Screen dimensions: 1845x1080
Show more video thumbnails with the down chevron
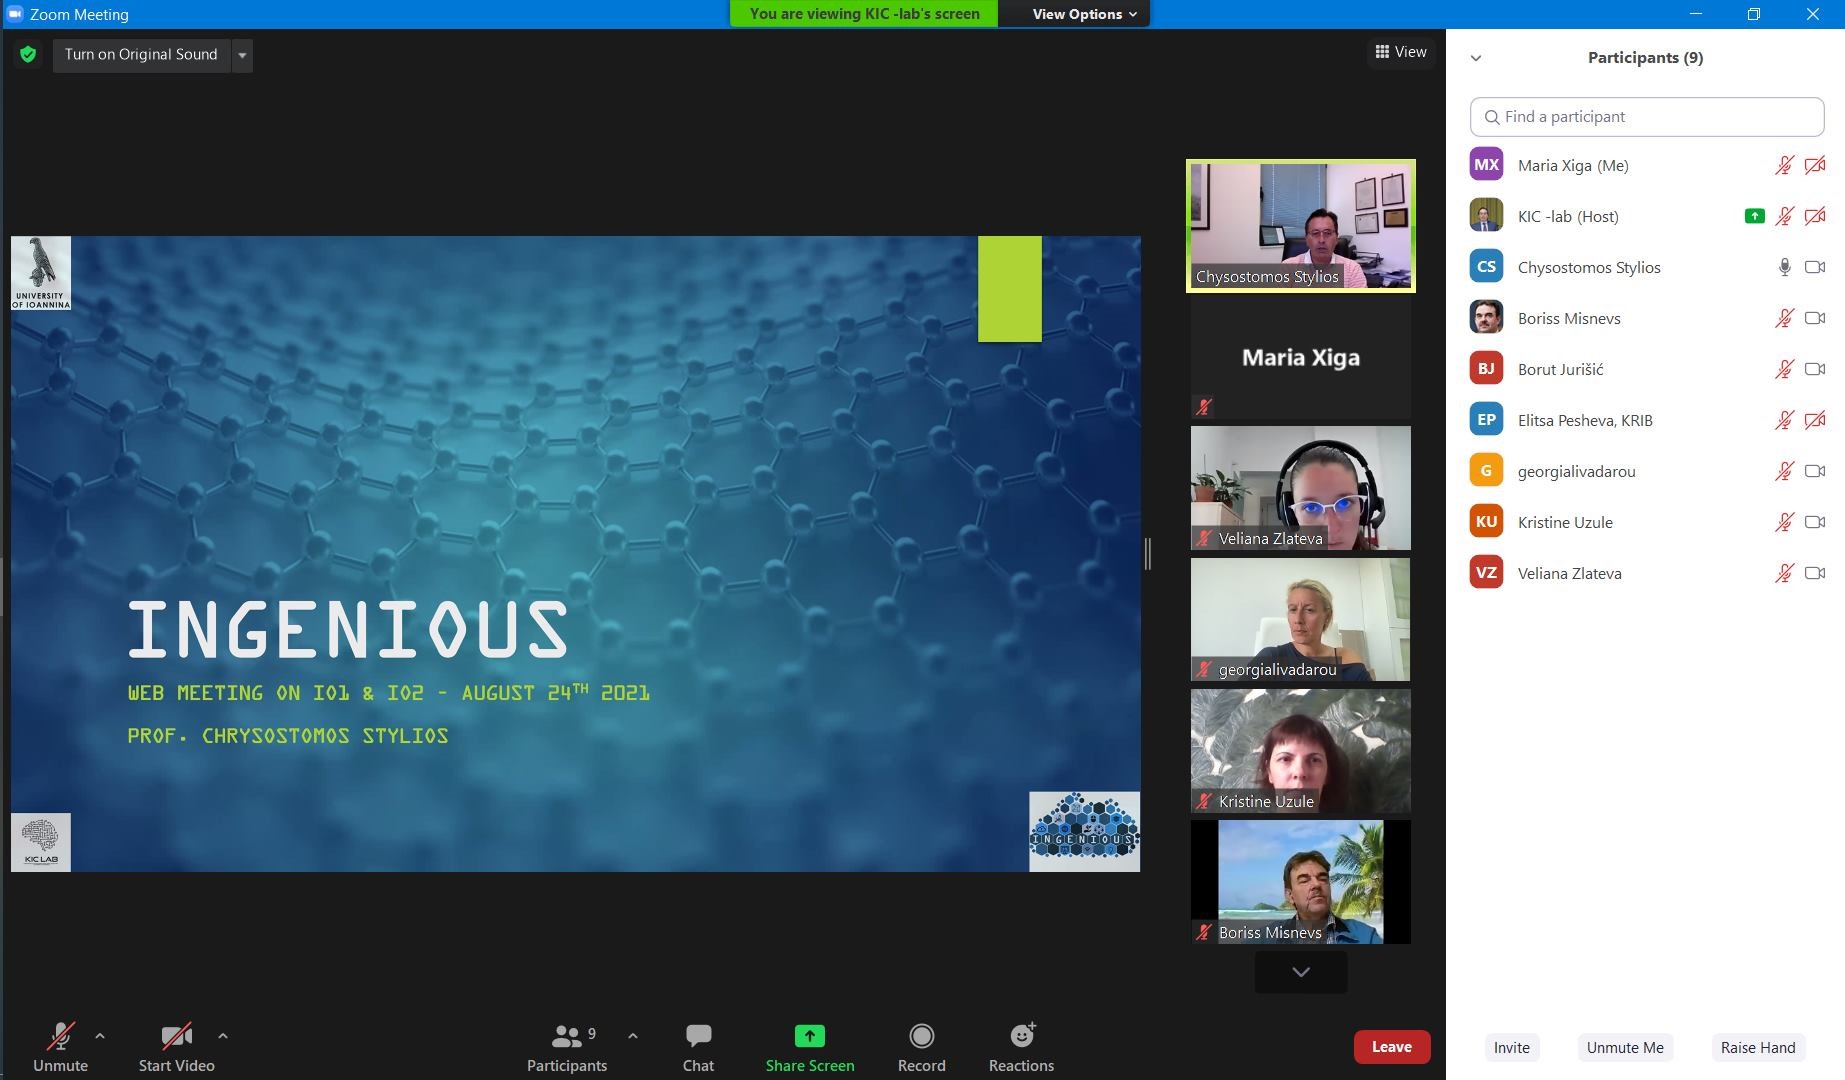[1301, 972]
